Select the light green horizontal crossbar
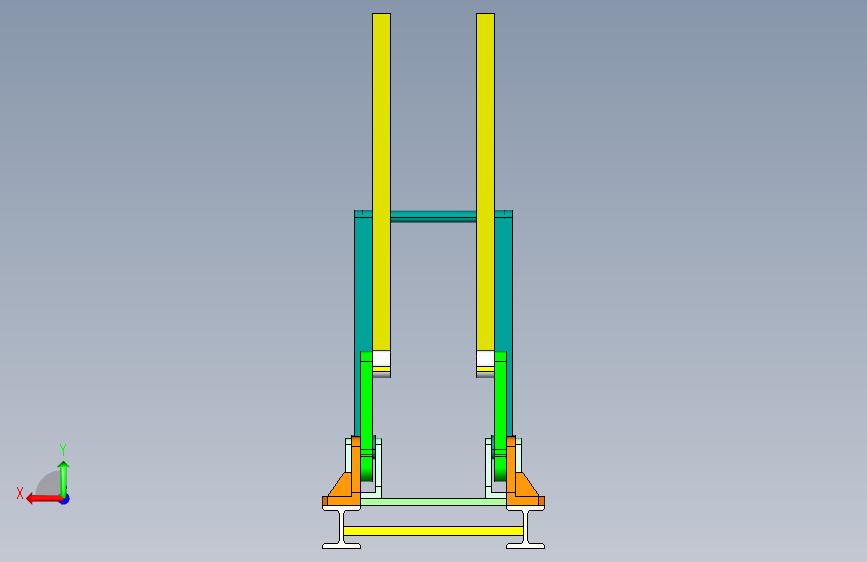Screen dimensions: 867x562 point(434,502)
